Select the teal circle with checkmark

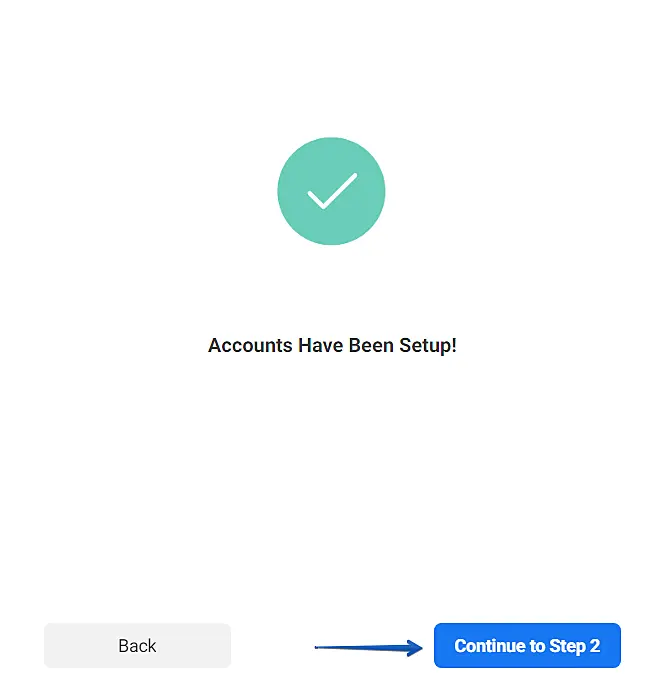(x=331, y=191)
